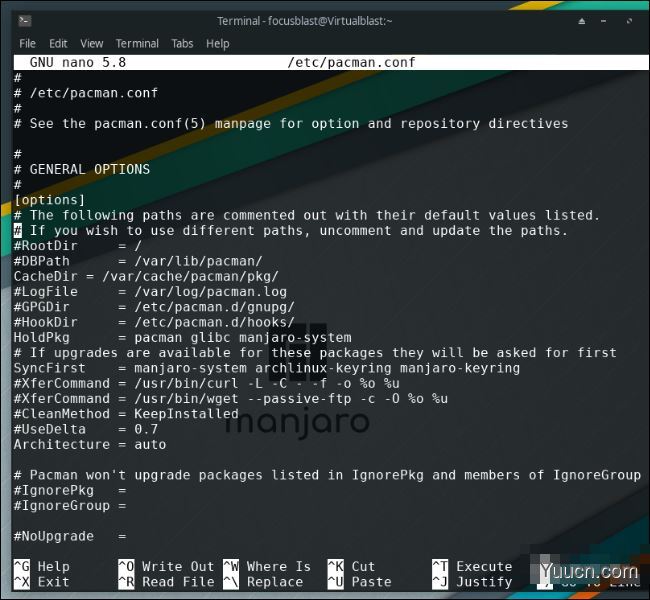Click the '#XferCommand = /usr/bin/curl' line

pos(206,384)
